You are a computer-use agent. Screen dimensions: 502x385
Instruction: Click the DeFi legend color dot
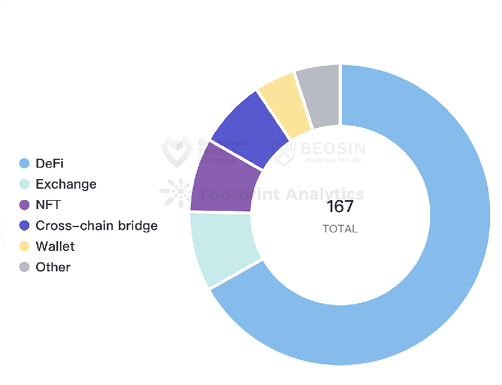24,163
